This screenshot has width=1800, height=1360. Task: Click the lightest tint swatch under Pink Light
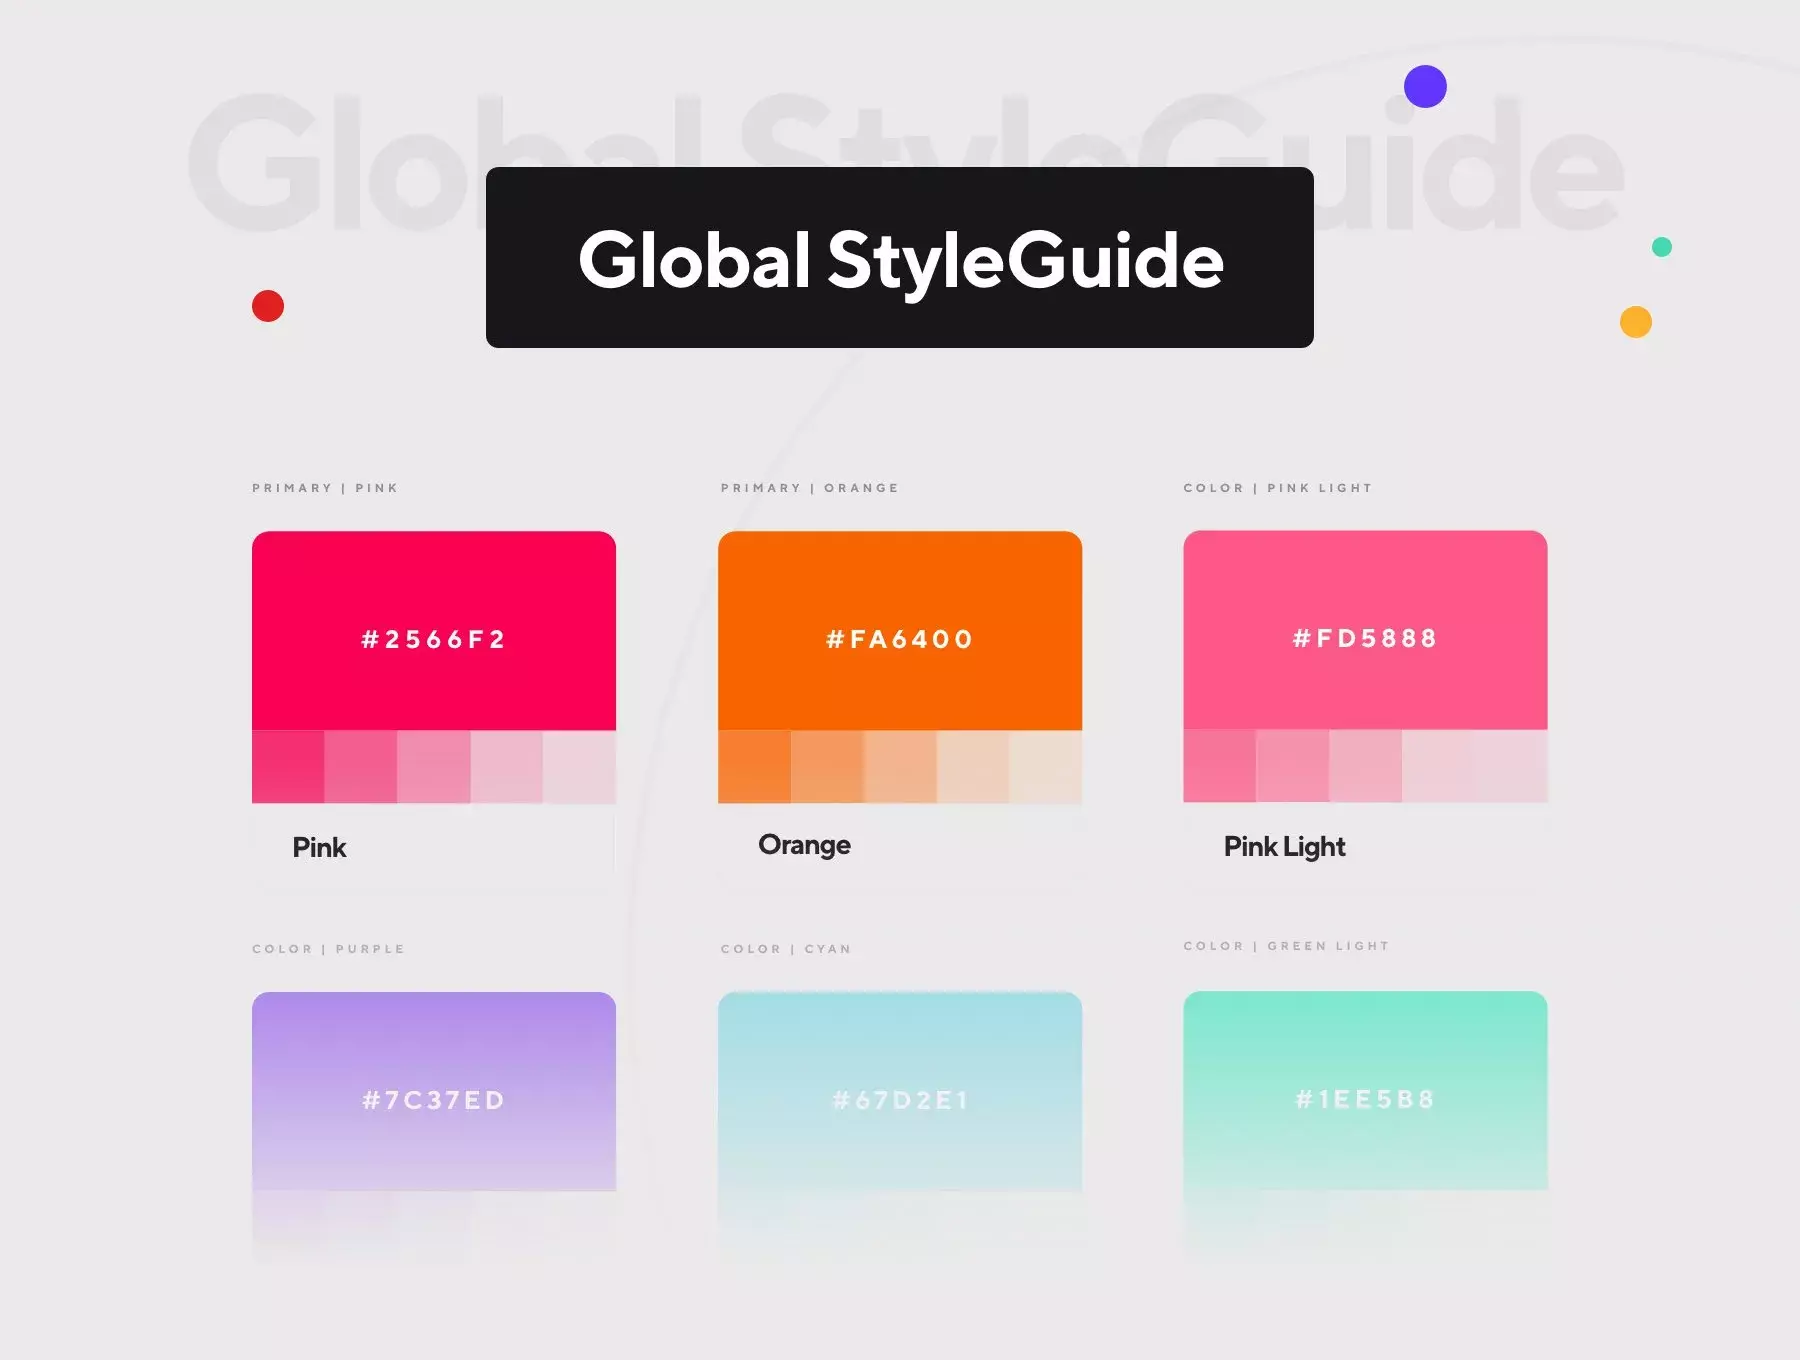pos(1511,766)
